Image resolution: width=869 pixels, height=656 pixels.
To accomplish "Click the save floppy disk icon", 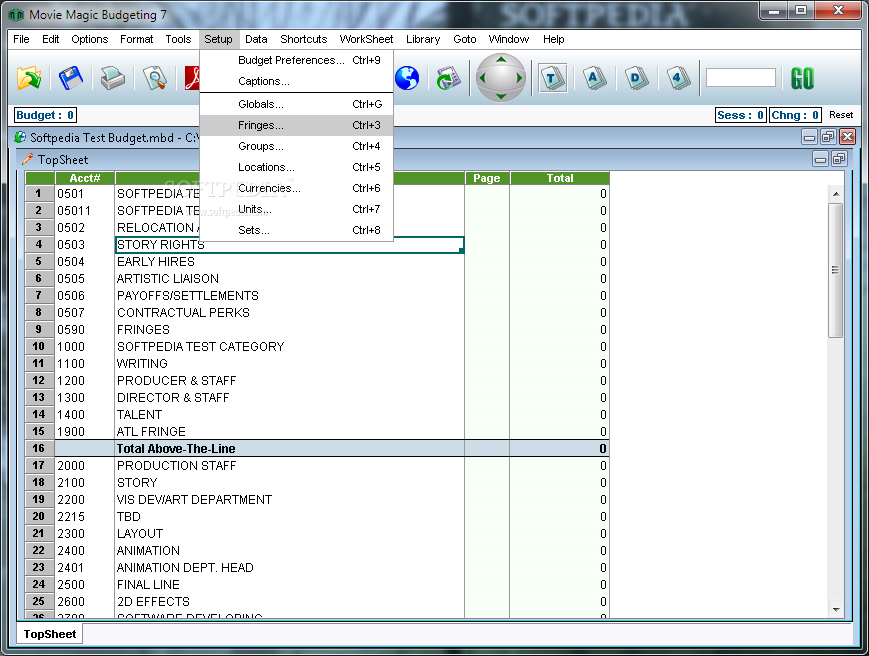I will 71,78.
